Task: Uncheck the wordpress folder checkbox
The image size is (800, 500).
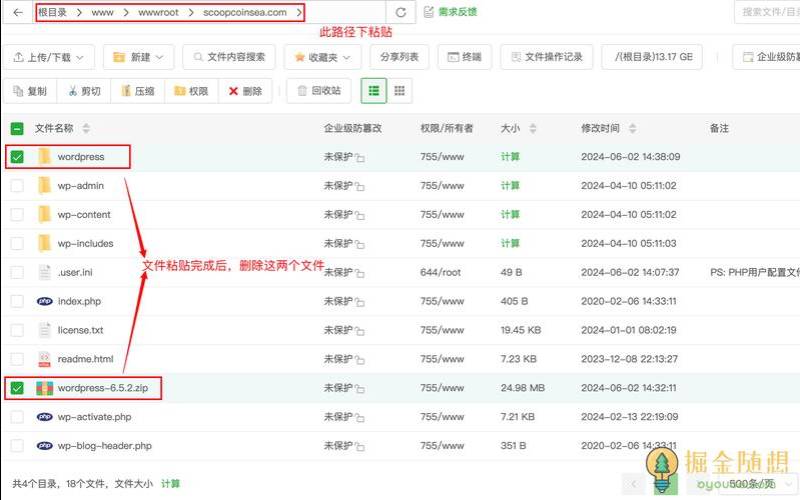Action: [x=17, y=157]
